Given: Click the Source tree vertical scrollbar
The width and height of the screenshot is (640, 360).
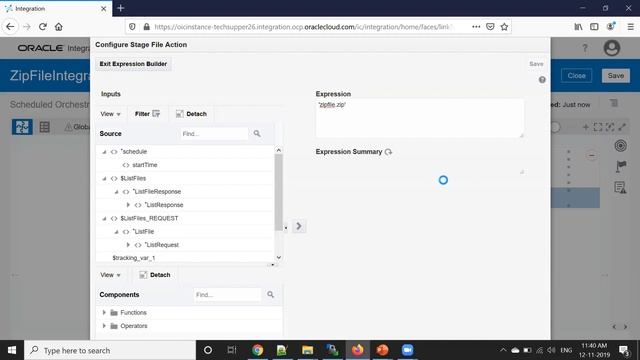Looking at the screenshot, I should [279, 192].
